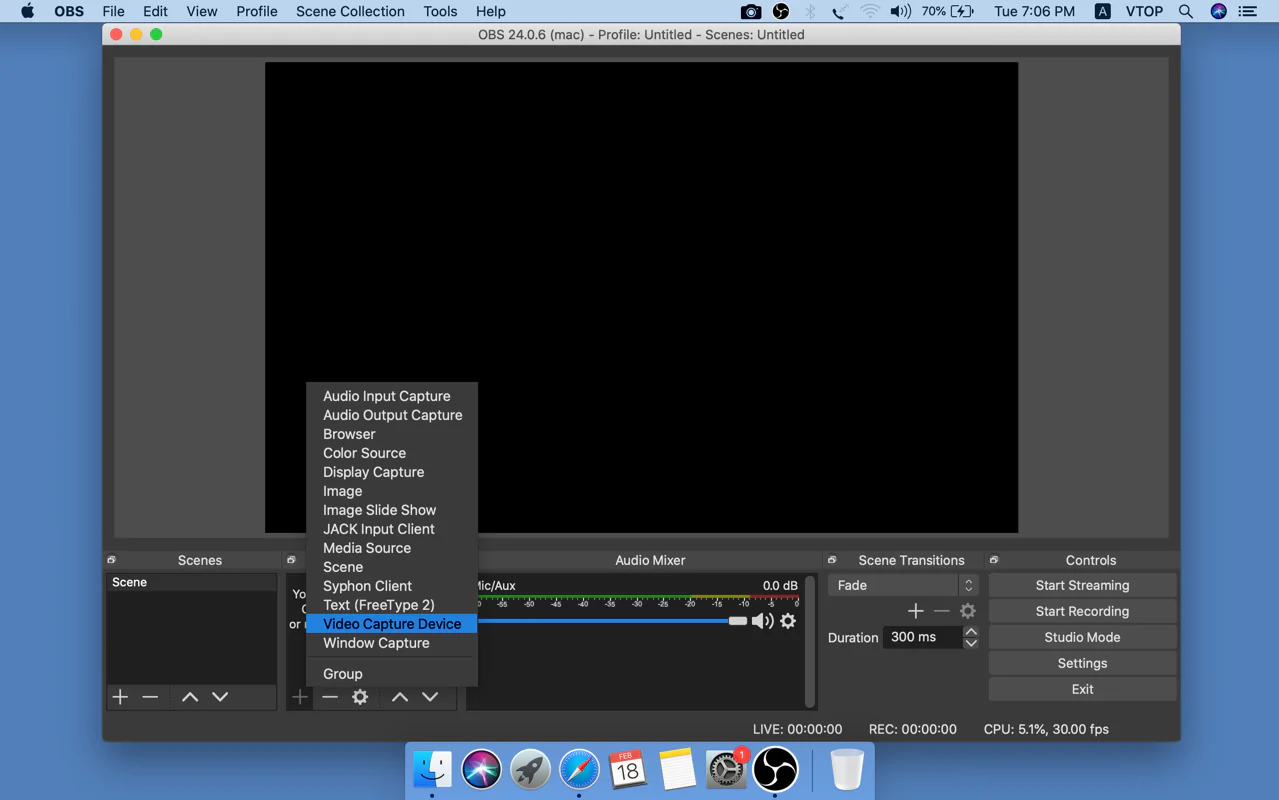
Task: Enable Studio Mode button
Action: 1082,637
